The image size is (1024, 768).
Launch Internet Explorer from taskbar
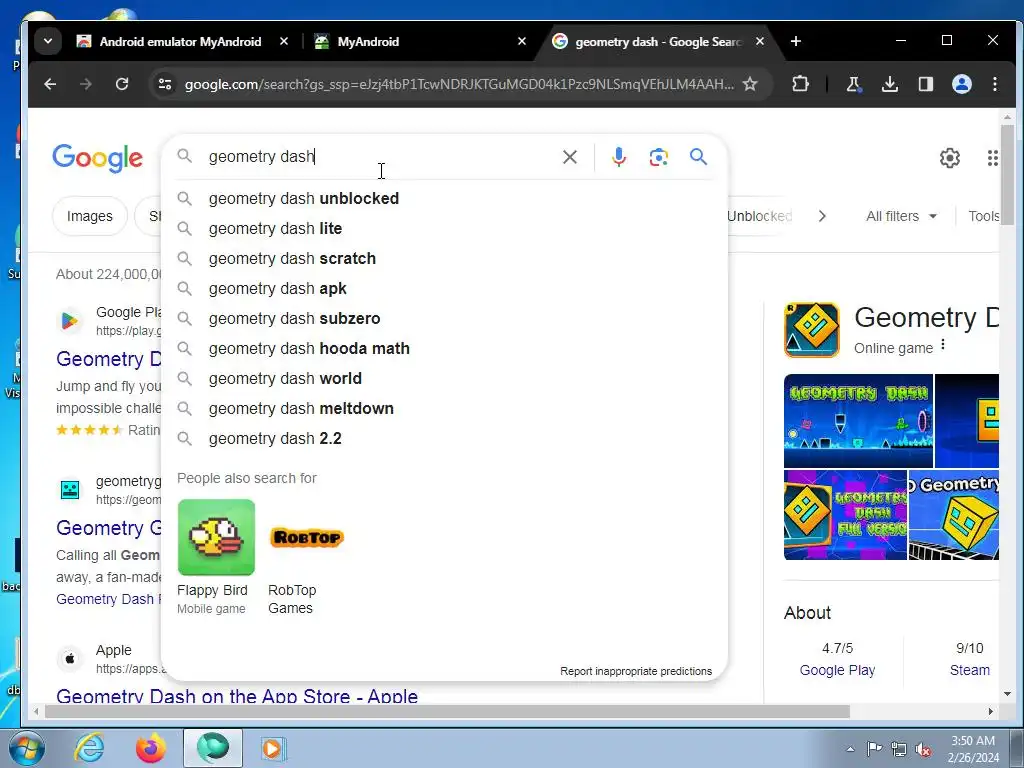click(x=89, y=748)
